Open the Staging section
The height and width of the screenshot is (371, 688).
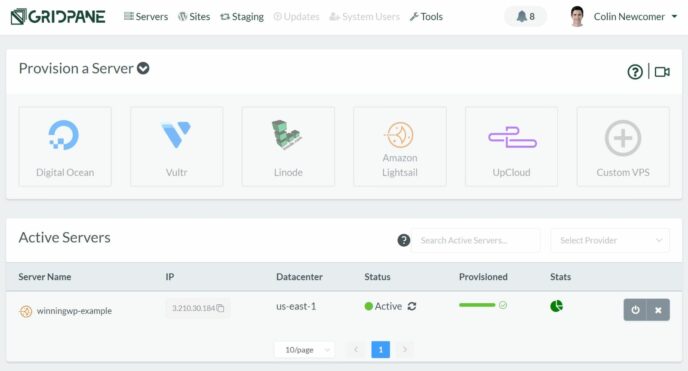242,17
